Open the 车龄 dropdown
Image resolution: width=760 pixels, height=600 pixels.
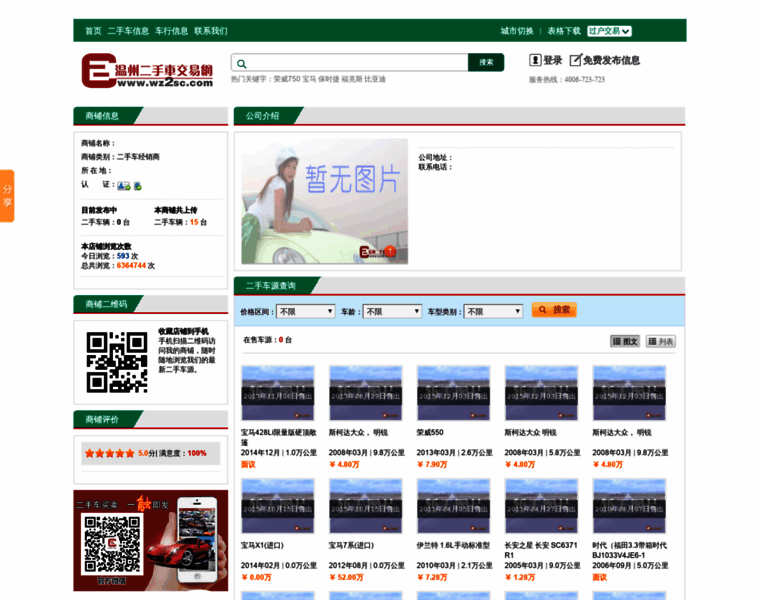click(392, 311)
